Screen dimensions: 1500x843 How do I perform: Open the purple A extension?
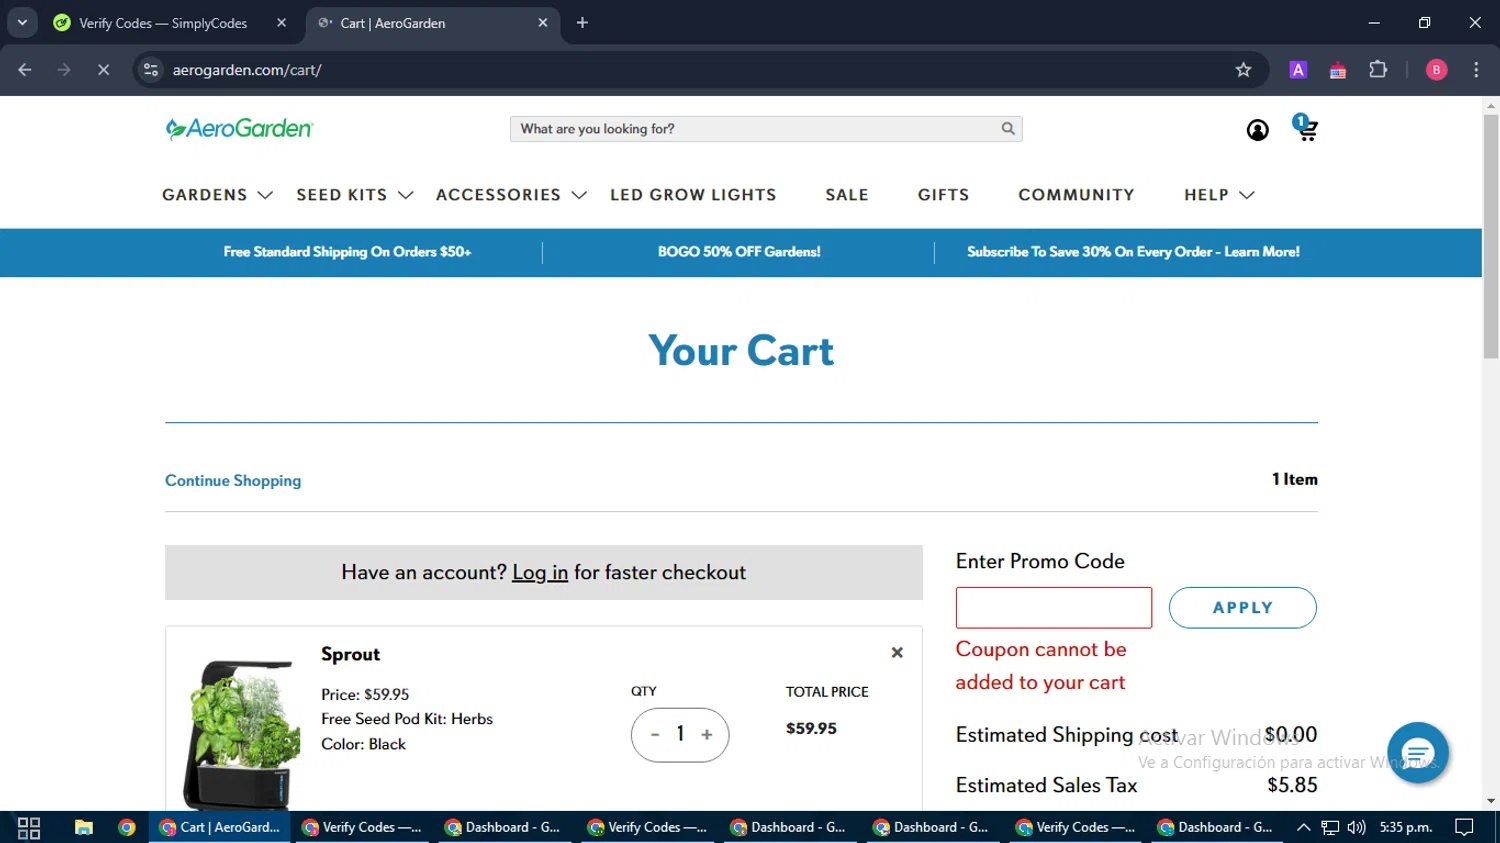click(1298, 70)
